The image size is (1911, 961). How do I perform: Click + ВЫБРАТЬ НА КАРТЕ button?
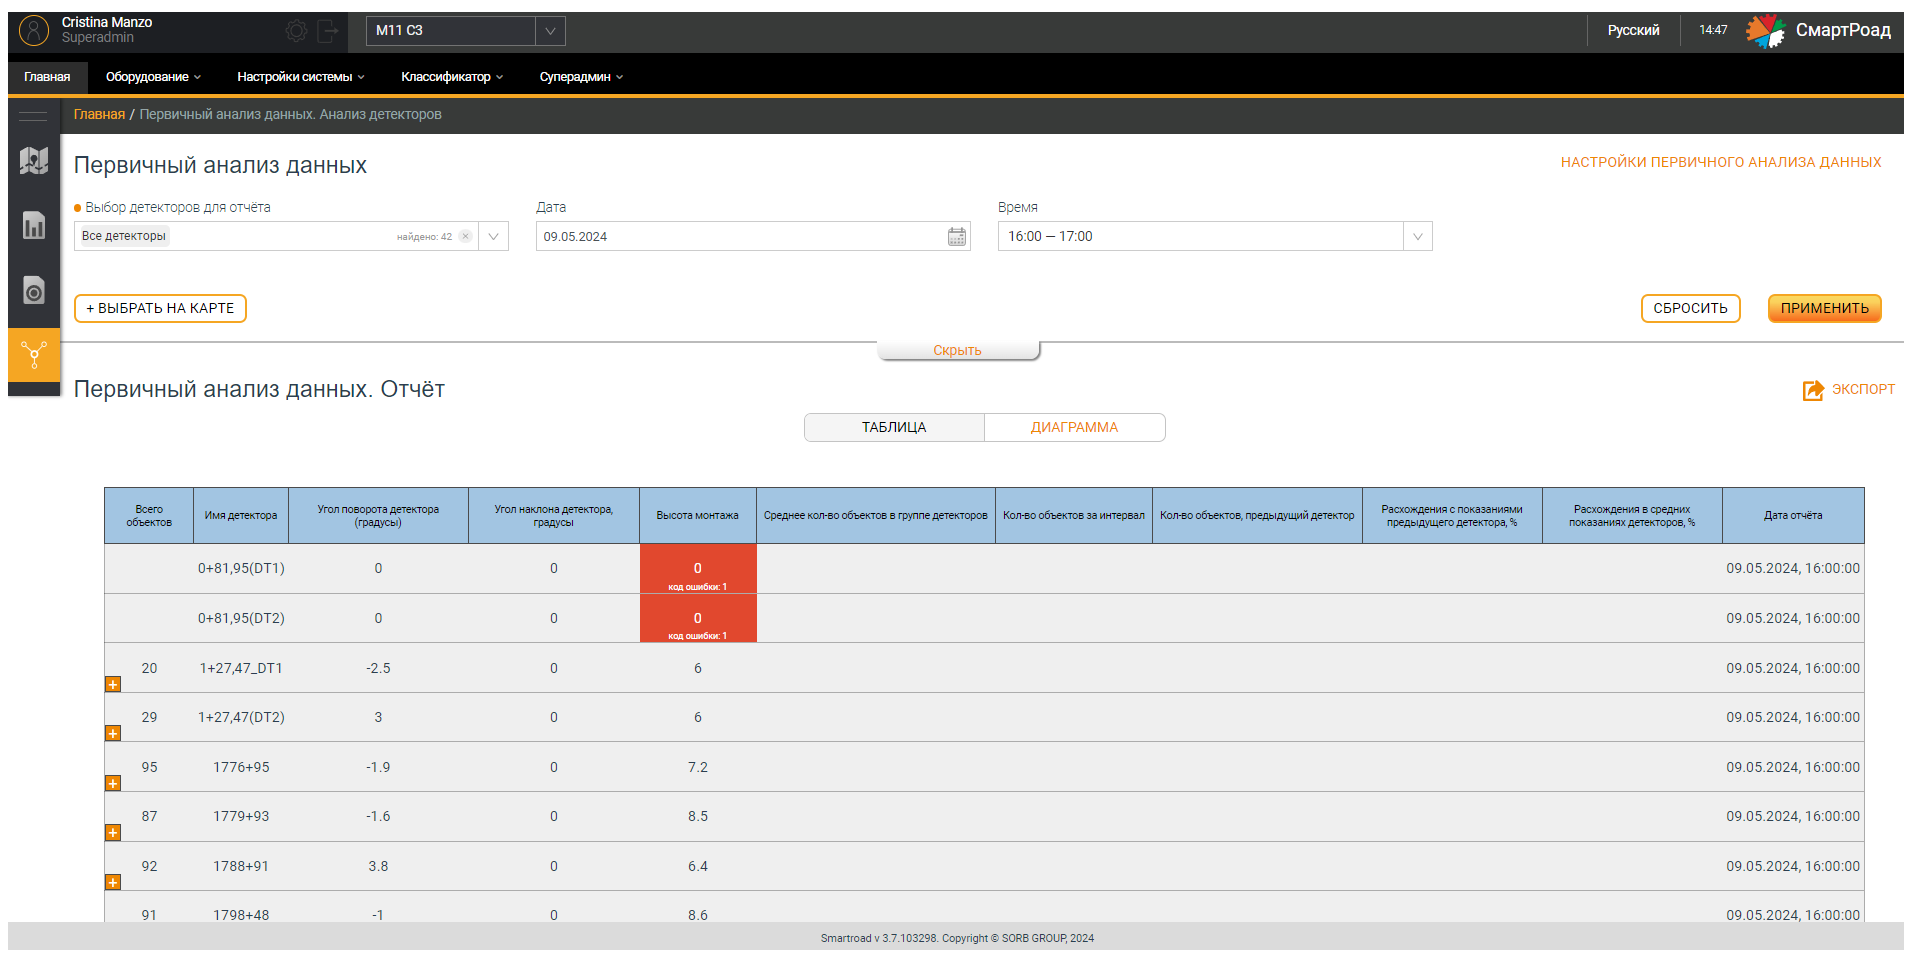coord(160,309)
